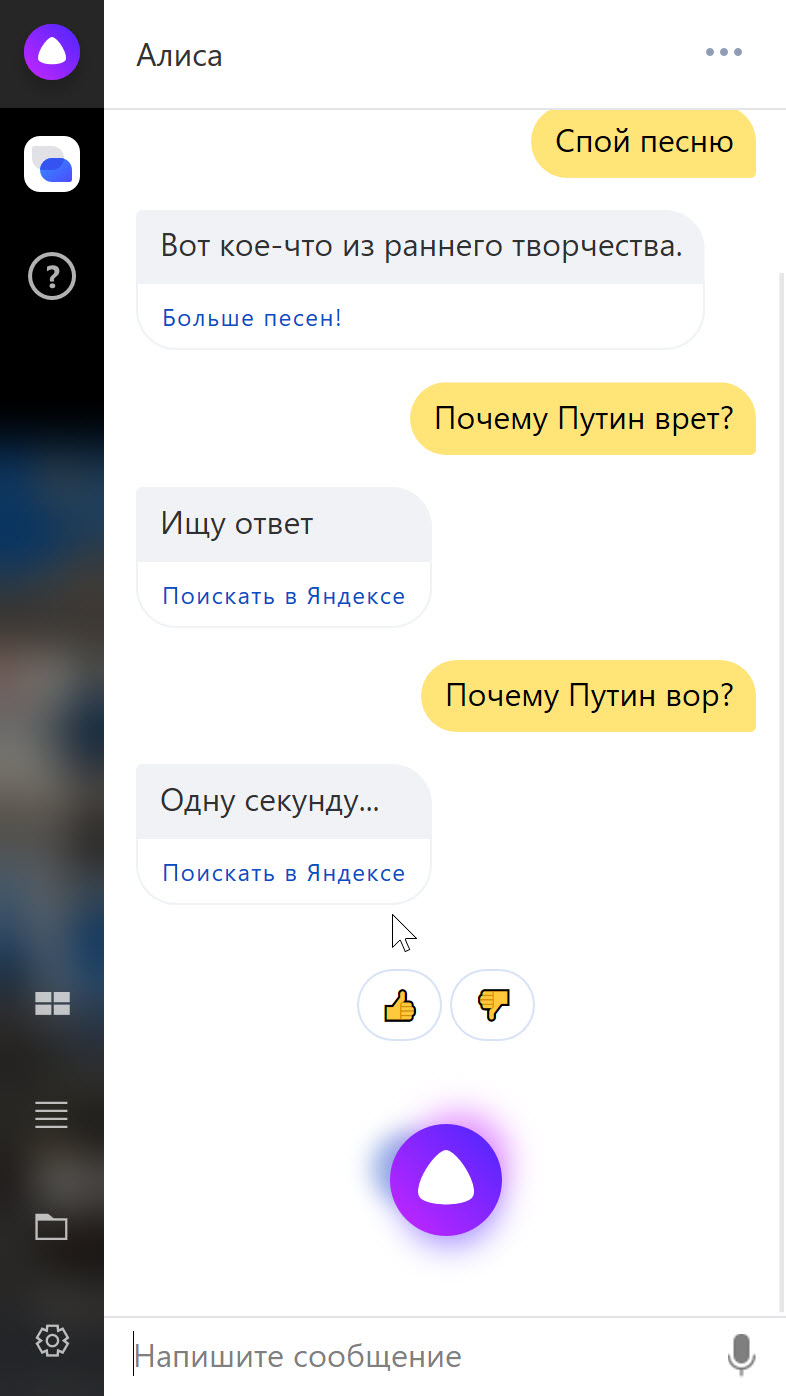Click the purple Alice logo in sidebar
Image resolution: width=786 pixels, height=1396 pixels.
(x=52, y=52)
